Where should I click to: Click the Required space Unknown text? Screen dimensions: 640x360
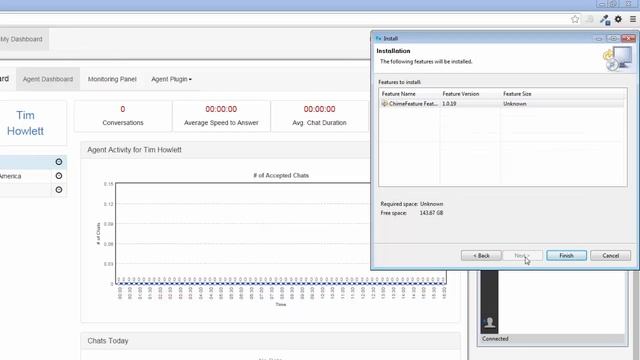tap(412, 204)
